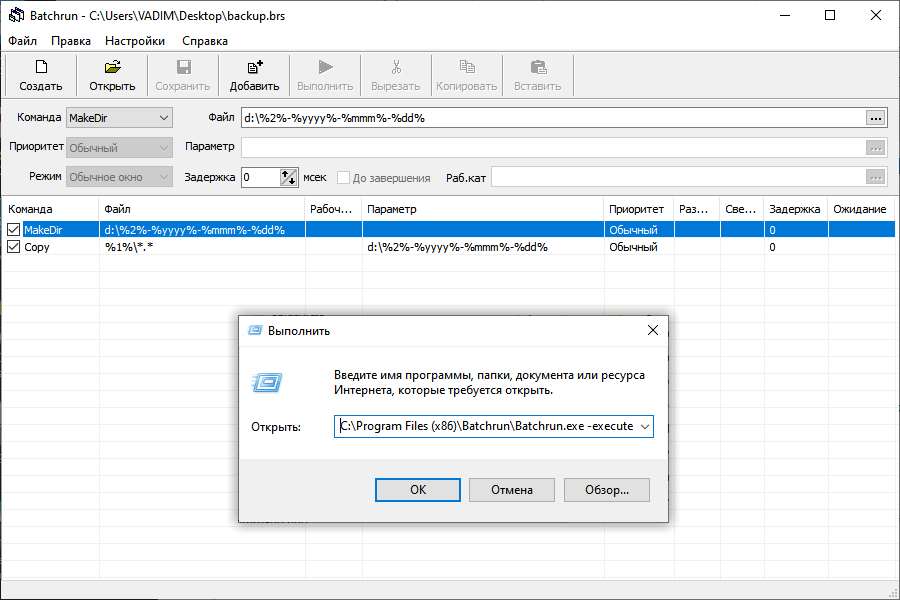Click the Задержка spinner arrows
Image resolution: width=900 pixels, height=600 pixels.
click(289, 177)
